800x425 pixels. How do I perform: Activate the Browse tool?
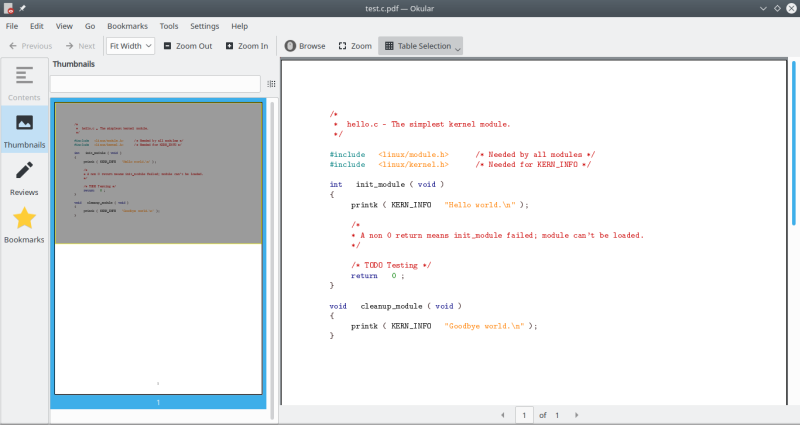pyautogui.click(x=305, y=46)
